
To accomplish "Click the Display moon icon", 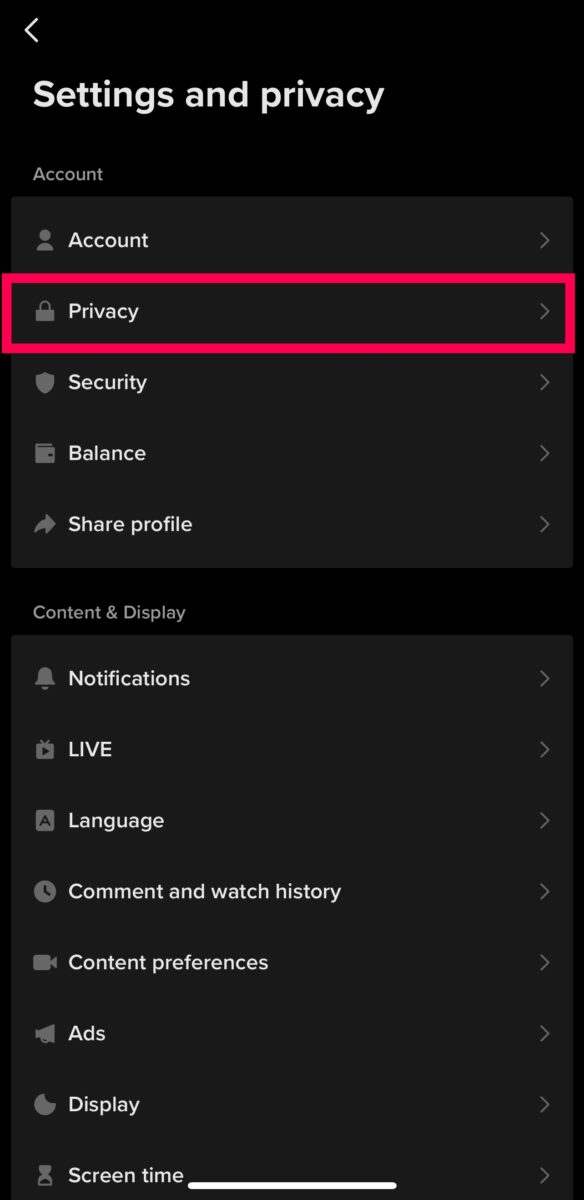I will [44, 1104].
